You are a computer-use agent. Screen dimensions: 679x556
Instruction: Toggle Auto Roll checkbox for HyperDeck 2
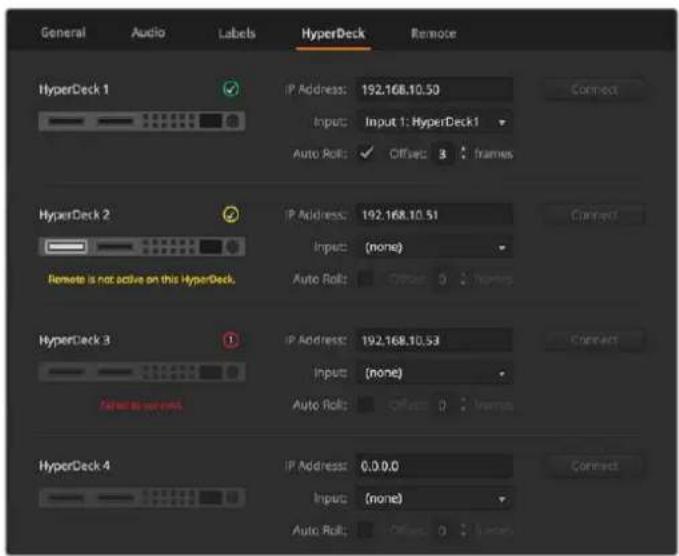click(x=366, y=279)
